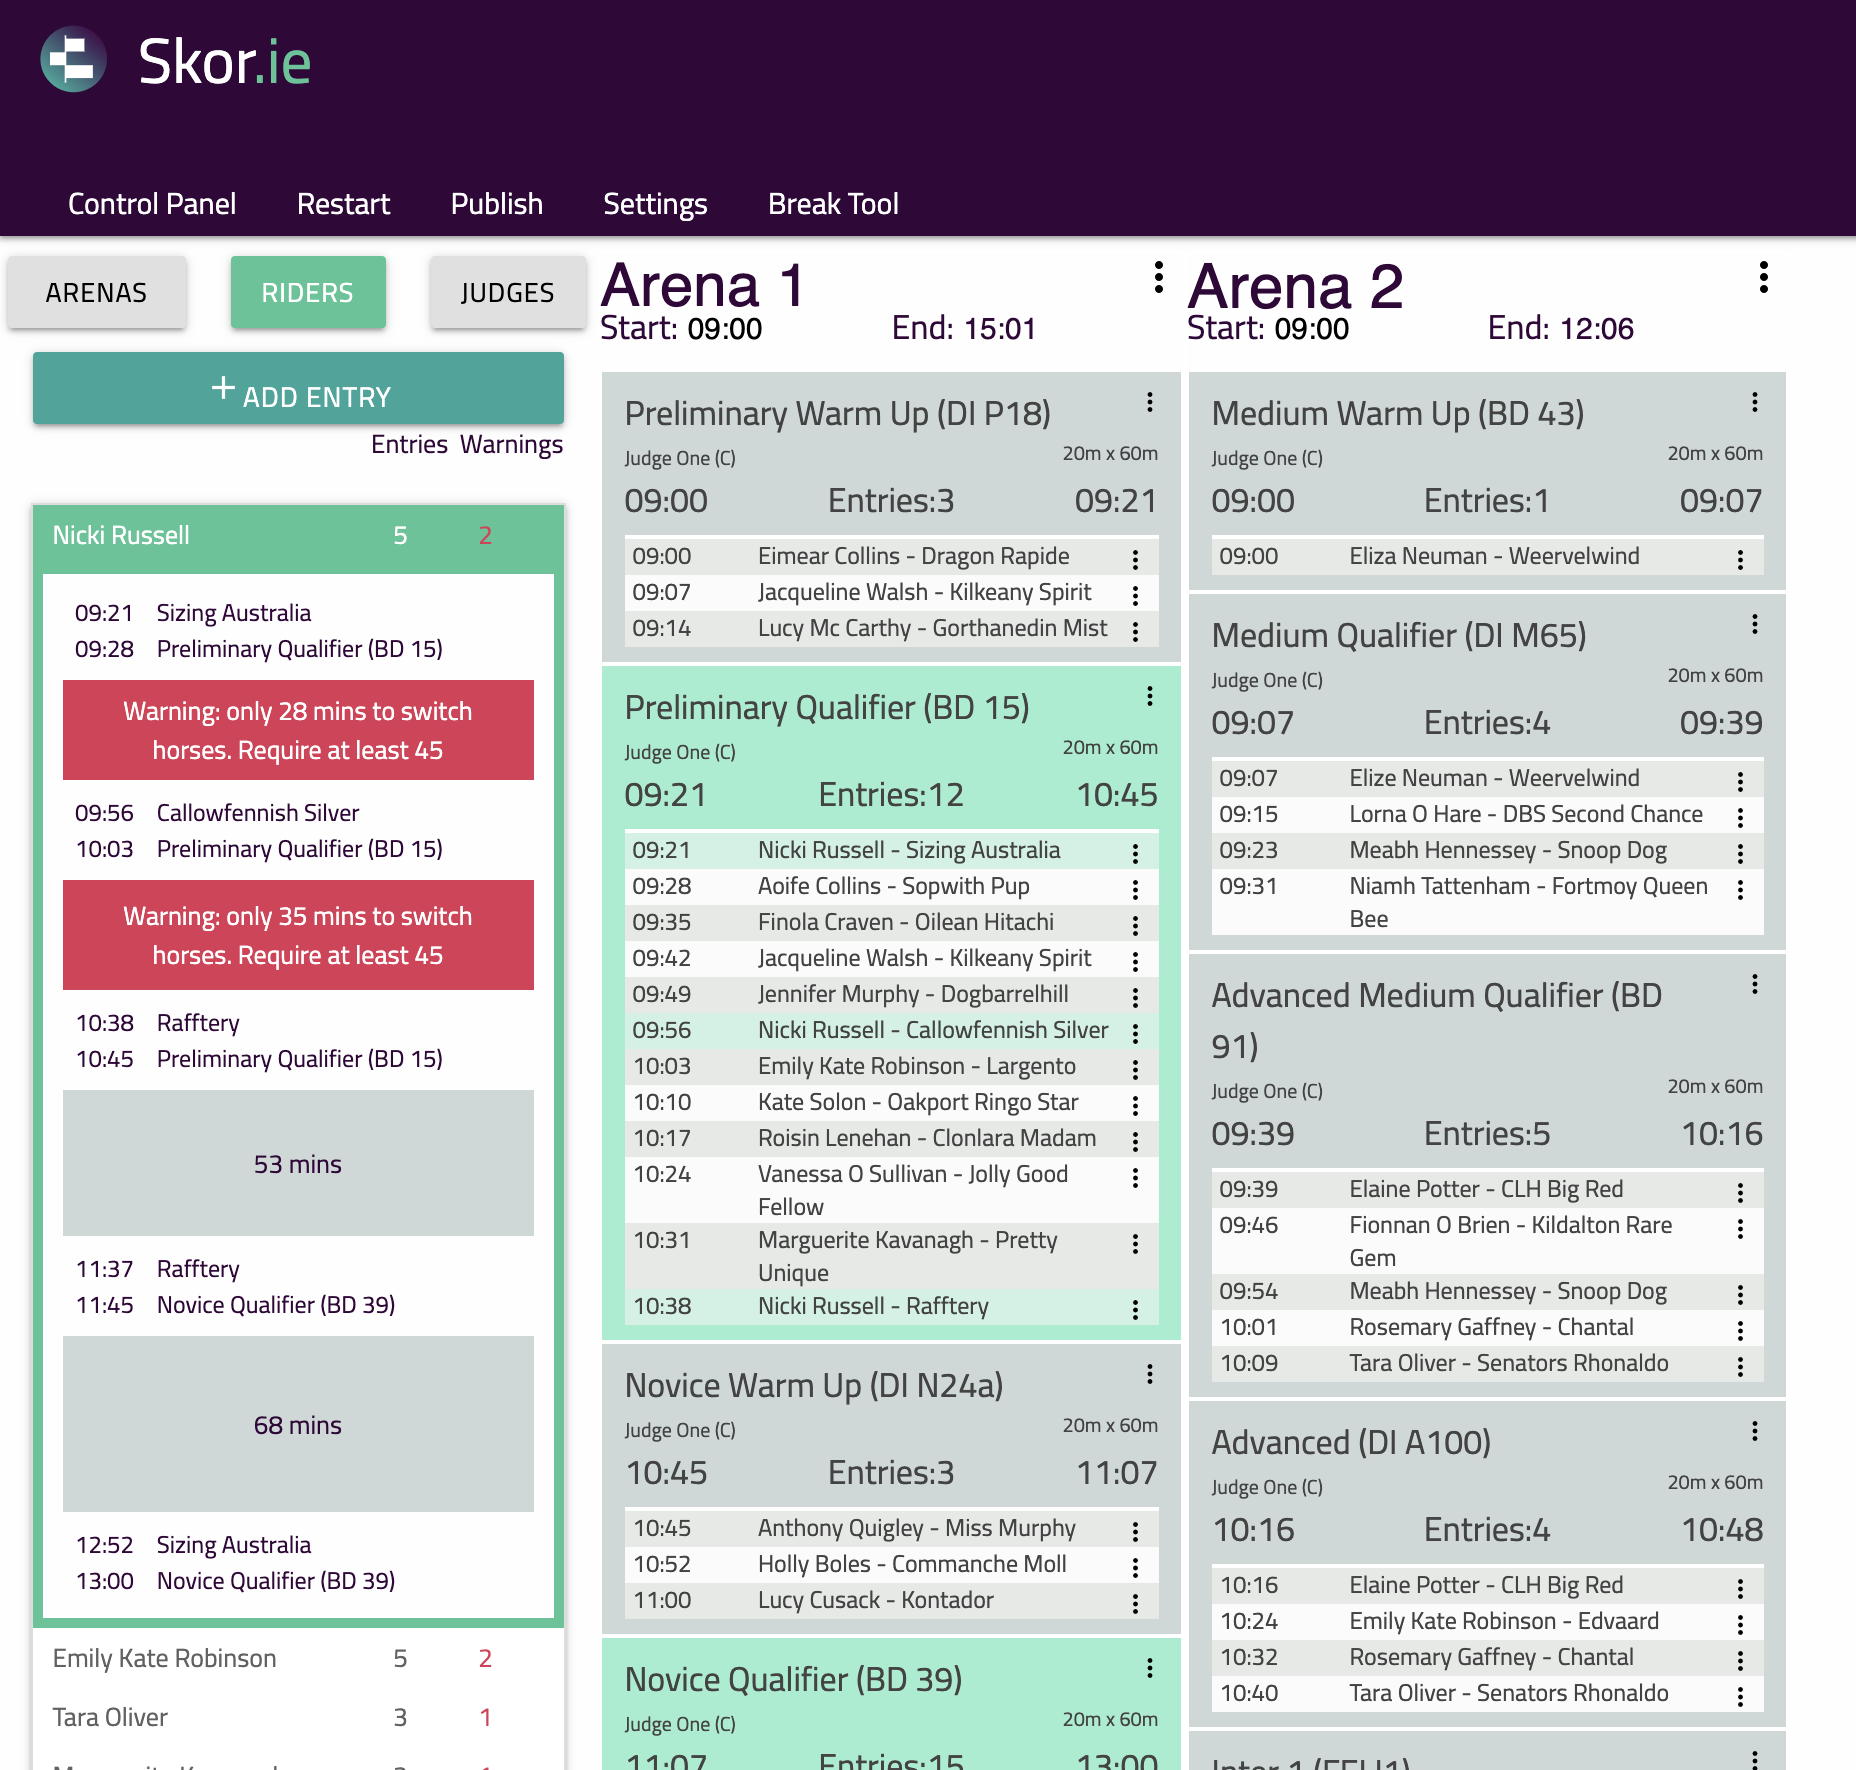Open the Control Panel menu item
The image size is (1856, 1770).
point(152,204)
